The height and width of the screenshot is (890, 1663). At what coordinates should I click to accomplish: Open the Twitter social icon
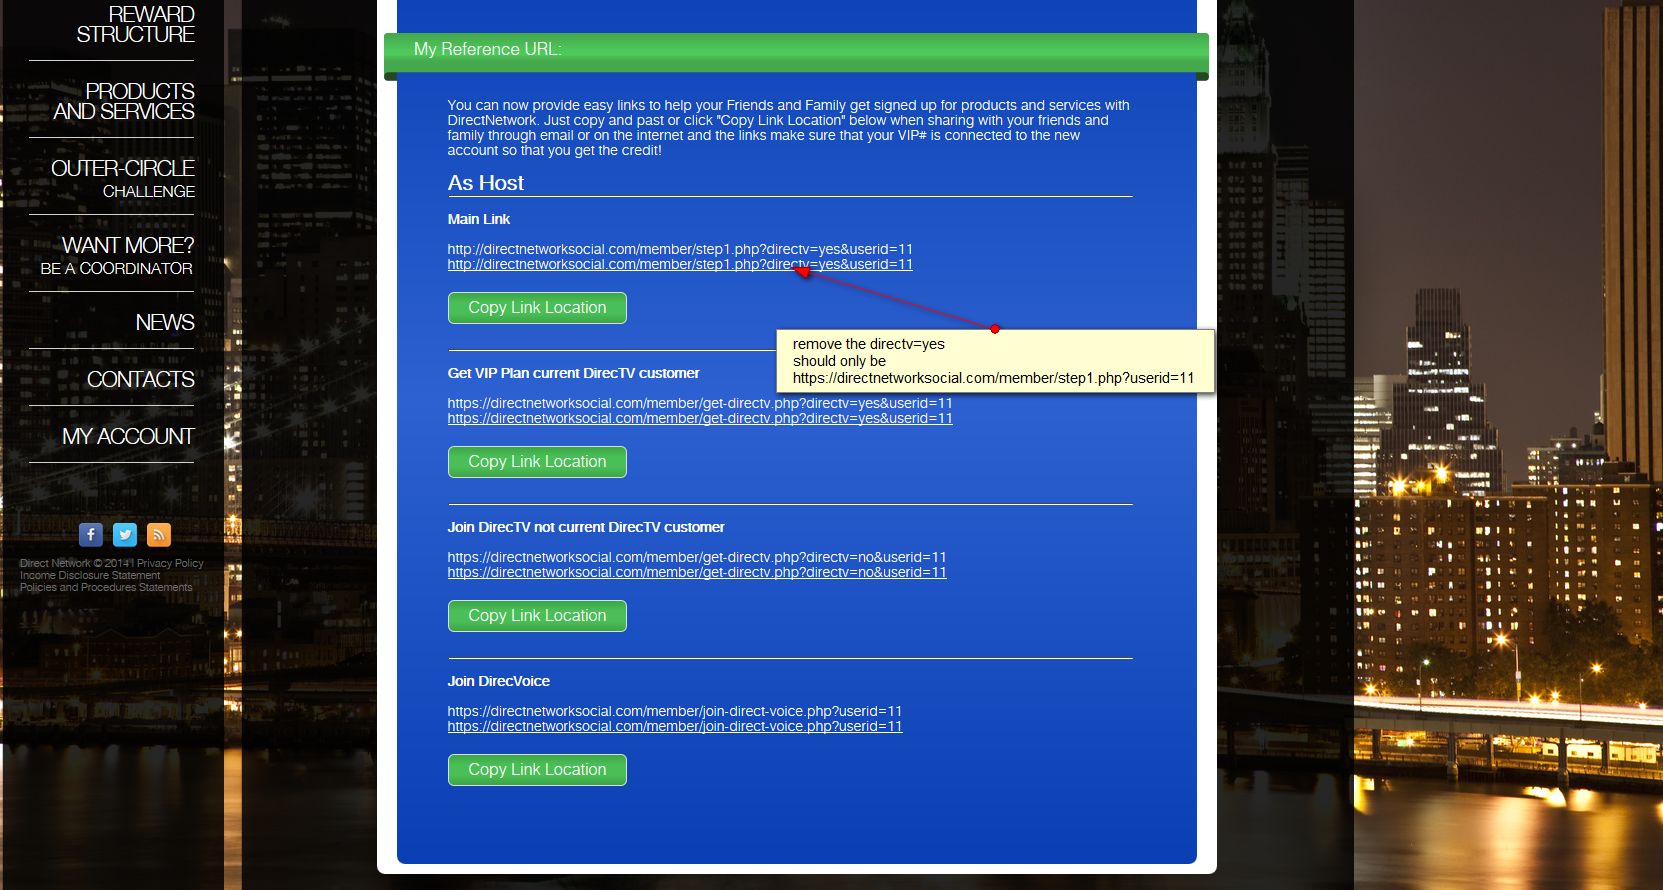125,535
